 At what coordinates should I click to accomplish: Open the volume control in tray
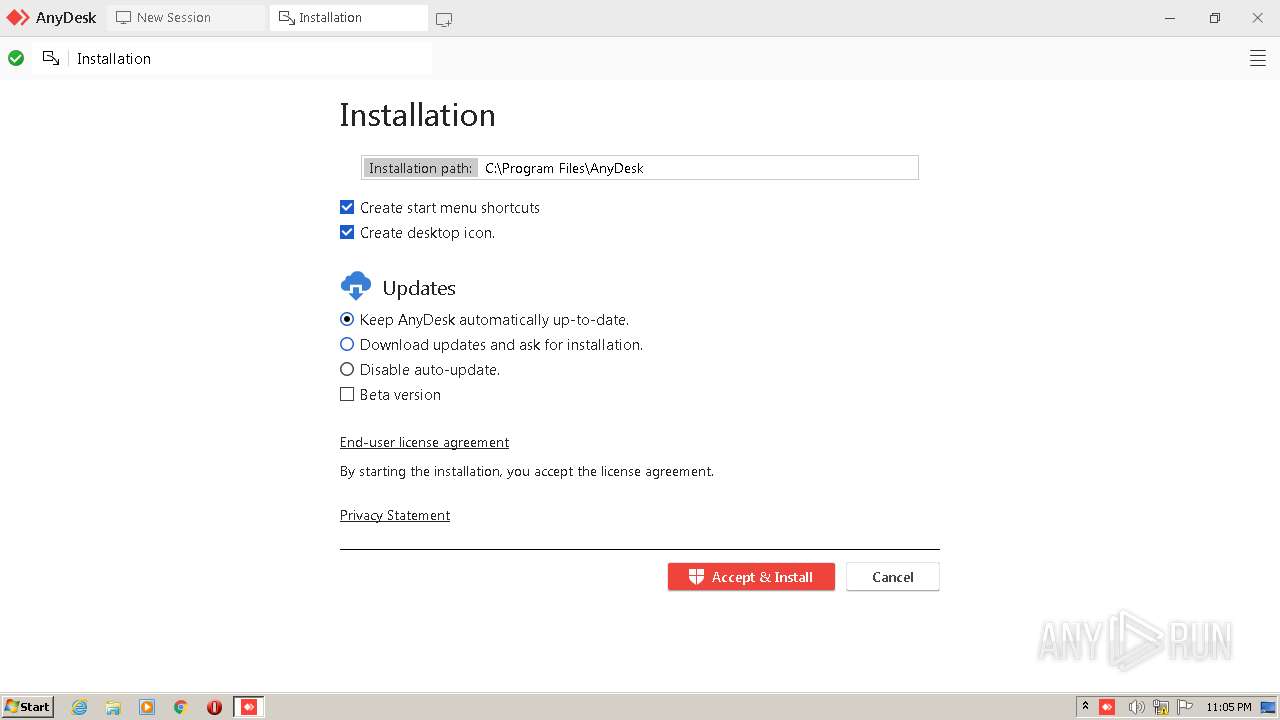coord(1136,707)
